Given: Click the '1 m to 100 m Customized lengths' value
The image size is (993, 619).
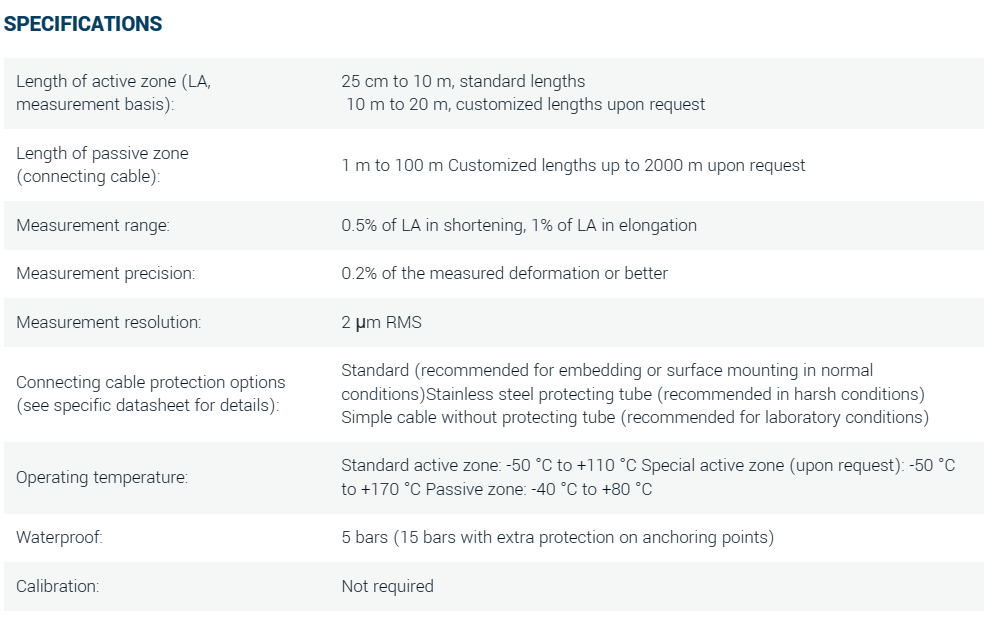Looking at the screenshot, I should click(573, 165).
